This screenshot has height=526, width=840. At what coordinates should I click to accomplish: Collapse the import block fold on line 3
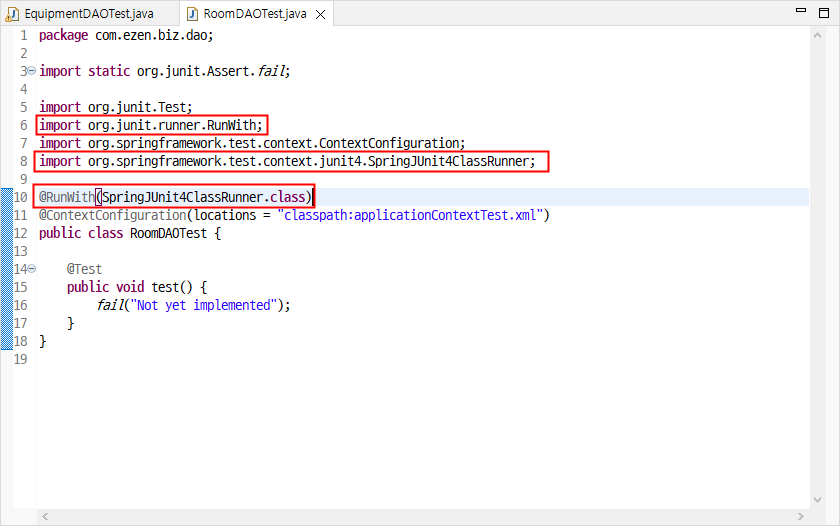pyautogui.click(x=32, y=71)
